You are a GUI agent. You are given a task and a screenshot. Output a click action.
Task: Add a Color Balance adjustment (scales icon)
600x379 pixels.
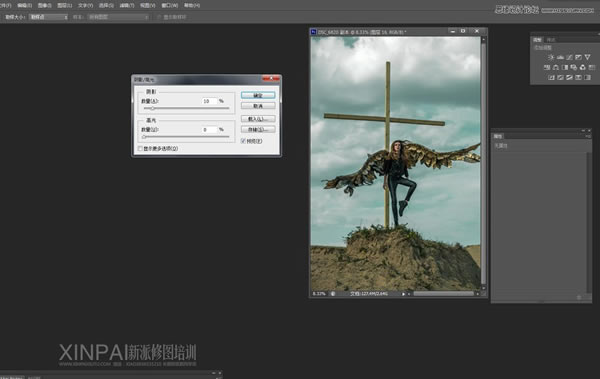pyautogui.click(x=556, y=67)
